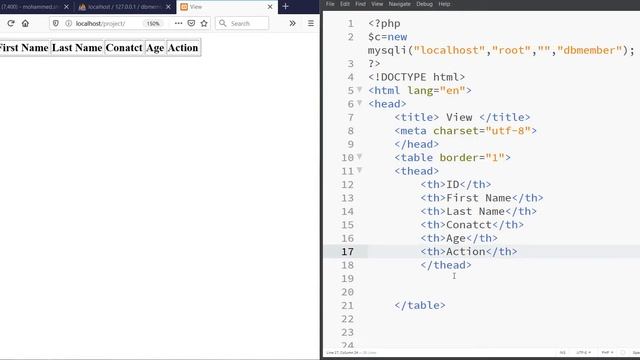
Task: Click the Last Name table header
Action: tap(77, 48)
